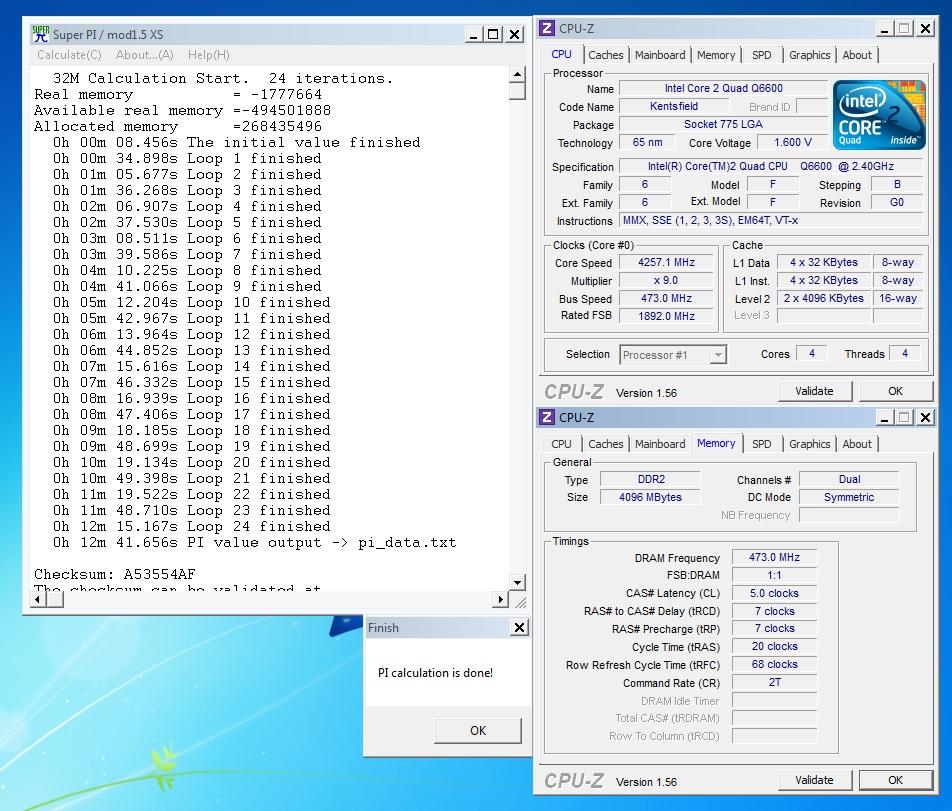Click the Super PI app icon in title bar
Screen dimensions: 952x811
click(41, 34)
